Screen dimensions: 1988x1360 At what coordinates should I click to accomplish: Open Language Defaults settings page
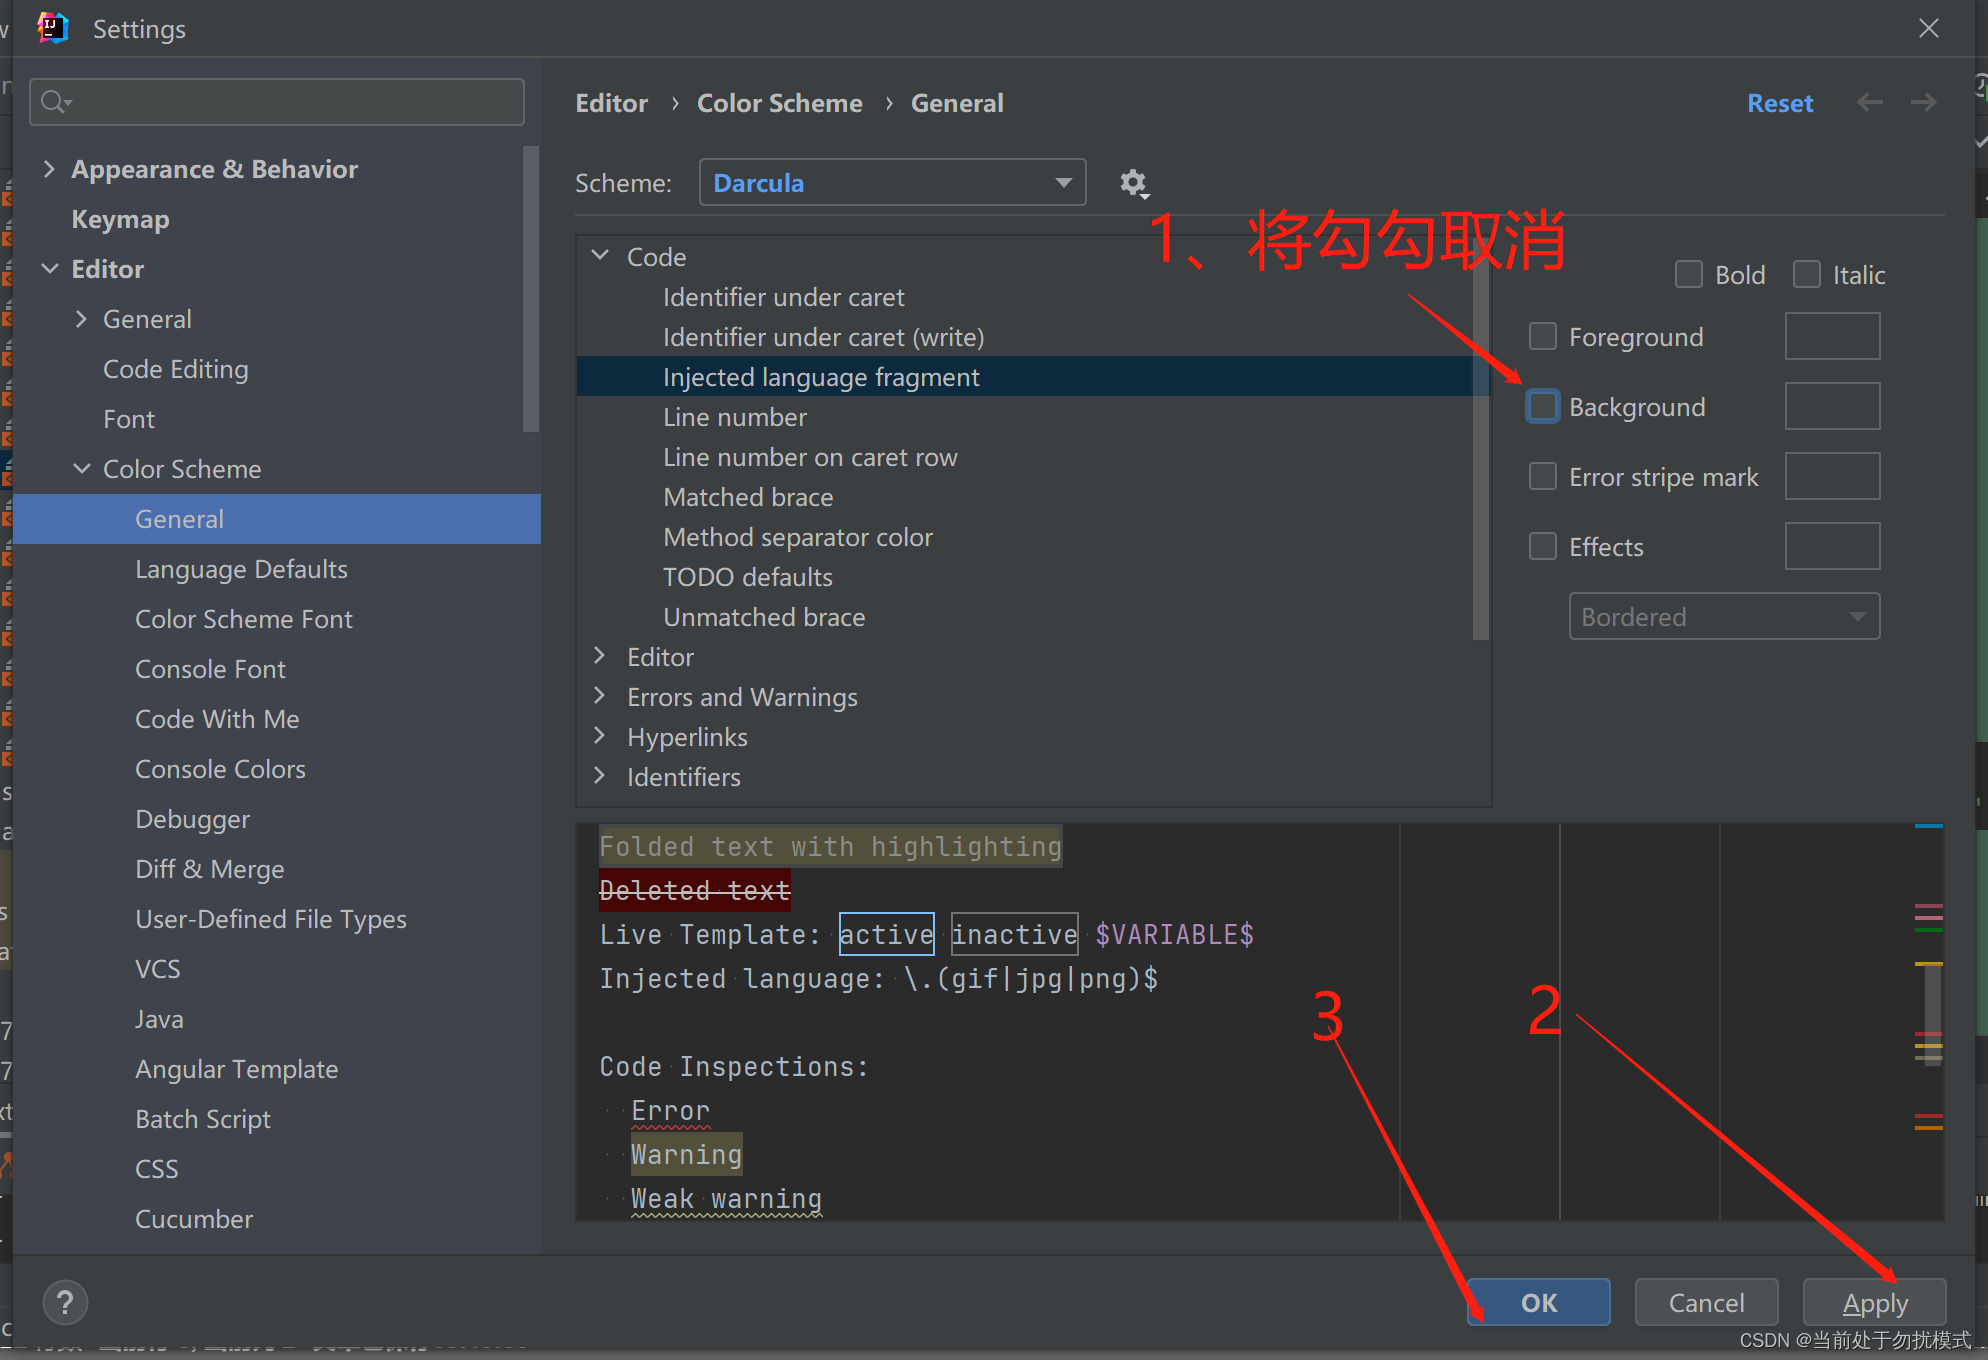click(241, 569)
